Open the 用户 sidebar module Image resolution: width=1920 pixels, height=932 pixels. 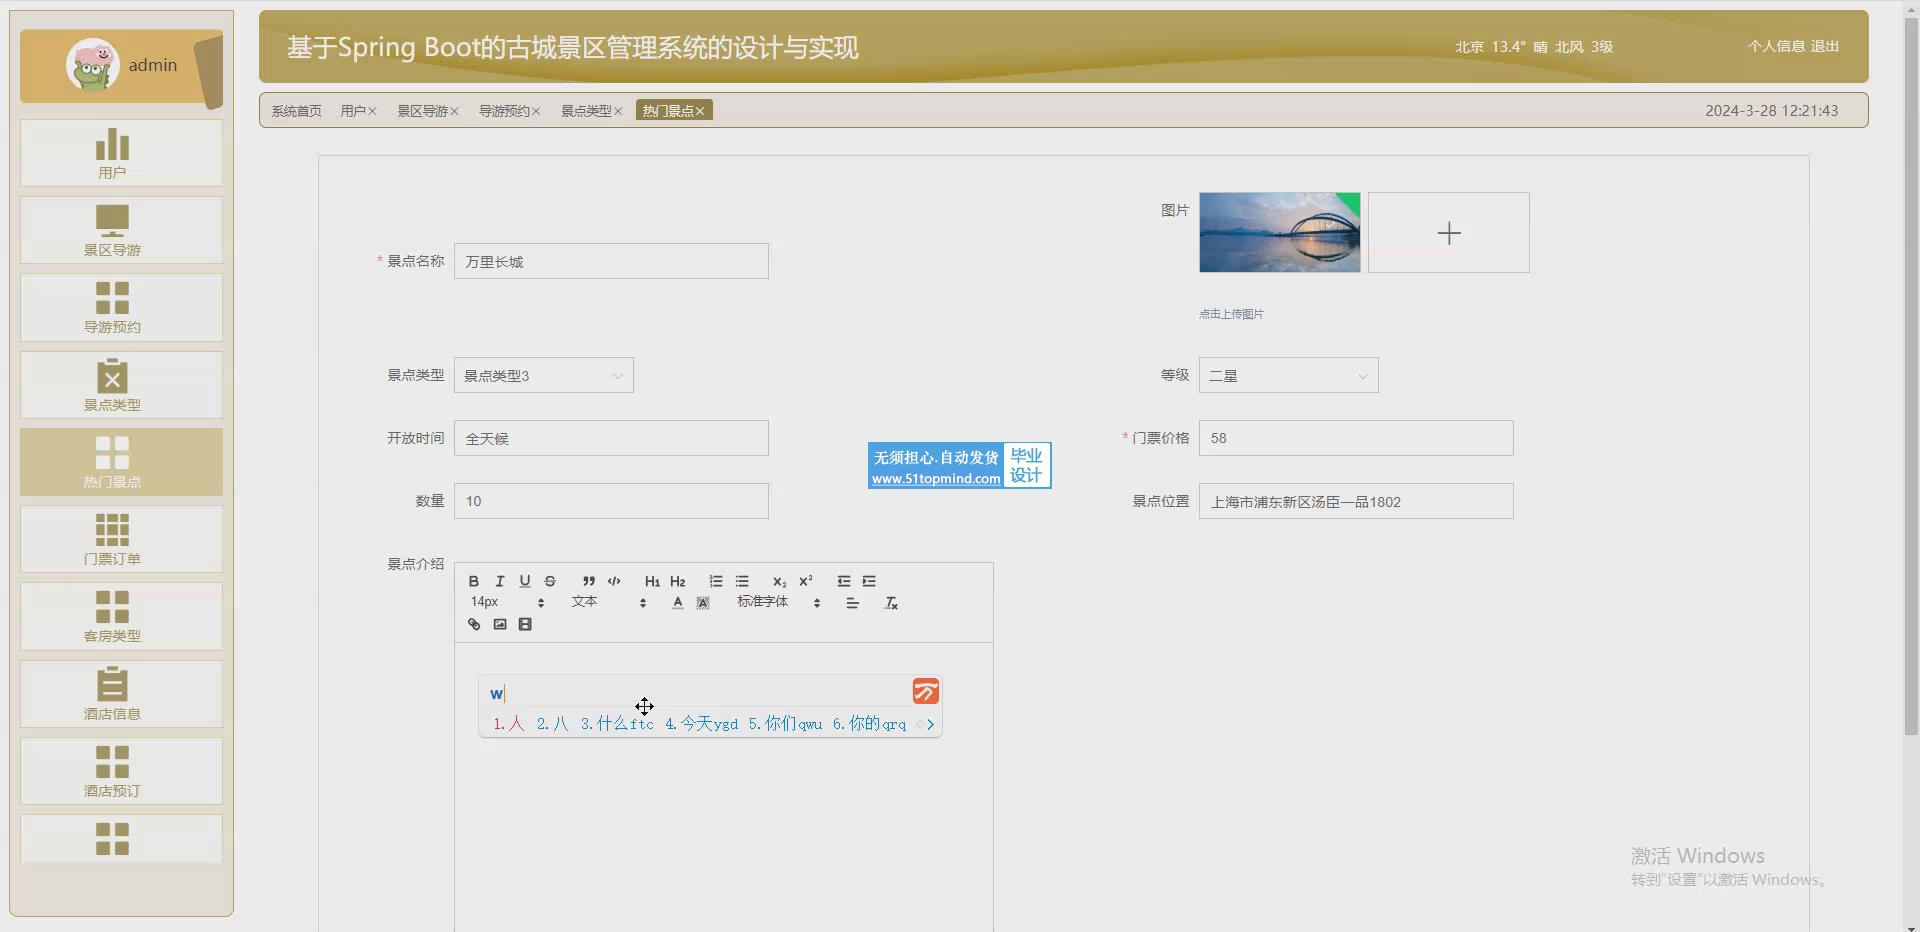point(121,153)
